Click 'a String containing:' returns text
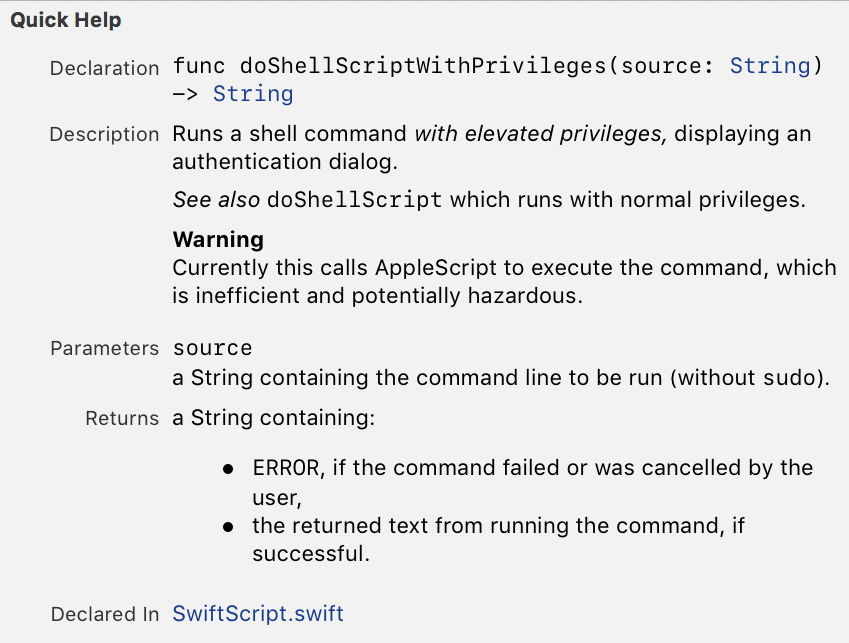Screen dimensions: 849x643 coord(274,418)
